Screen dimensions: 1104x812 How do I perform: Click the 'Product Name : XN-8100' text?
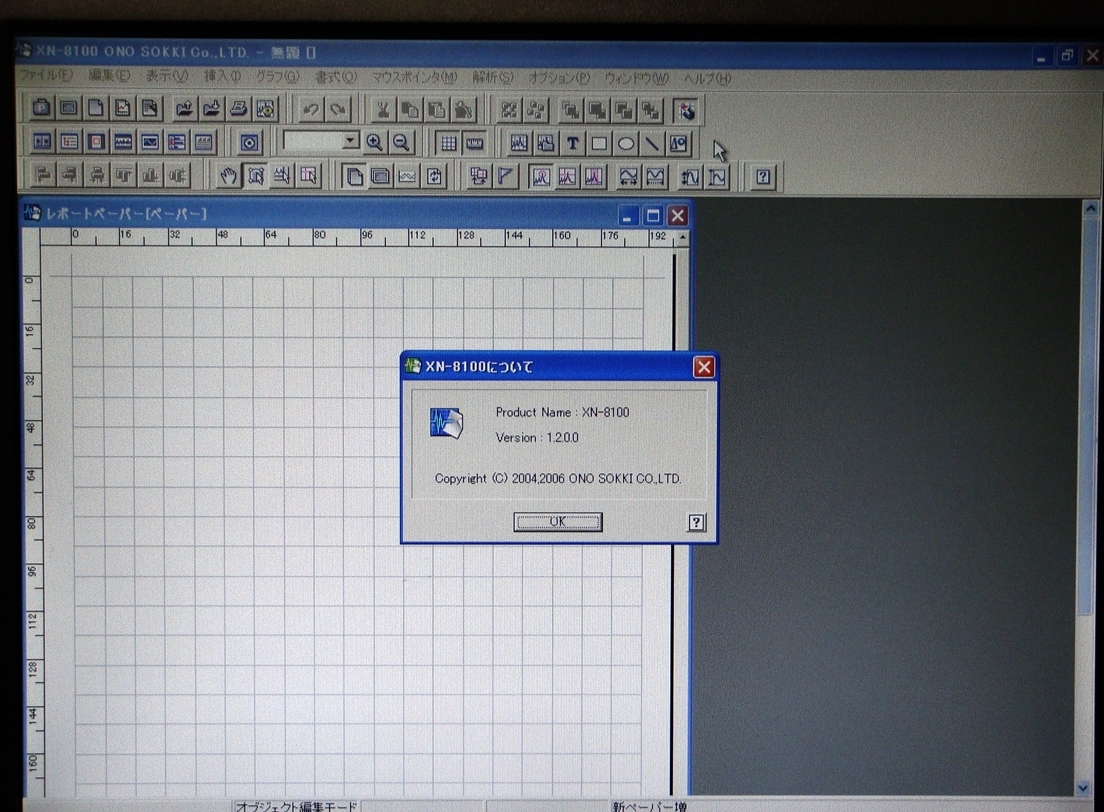(x=563, y=413)
